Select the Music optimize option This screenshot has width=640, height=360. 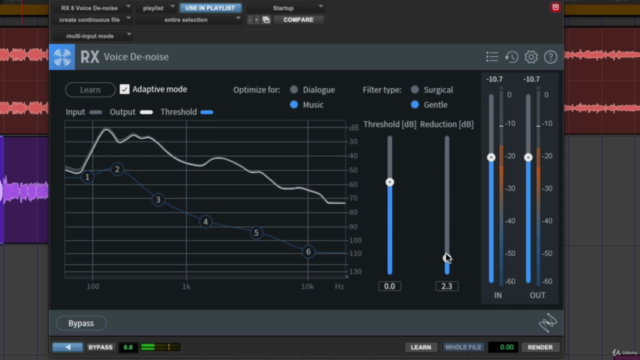pyautogui.click(x=294, y=104)
